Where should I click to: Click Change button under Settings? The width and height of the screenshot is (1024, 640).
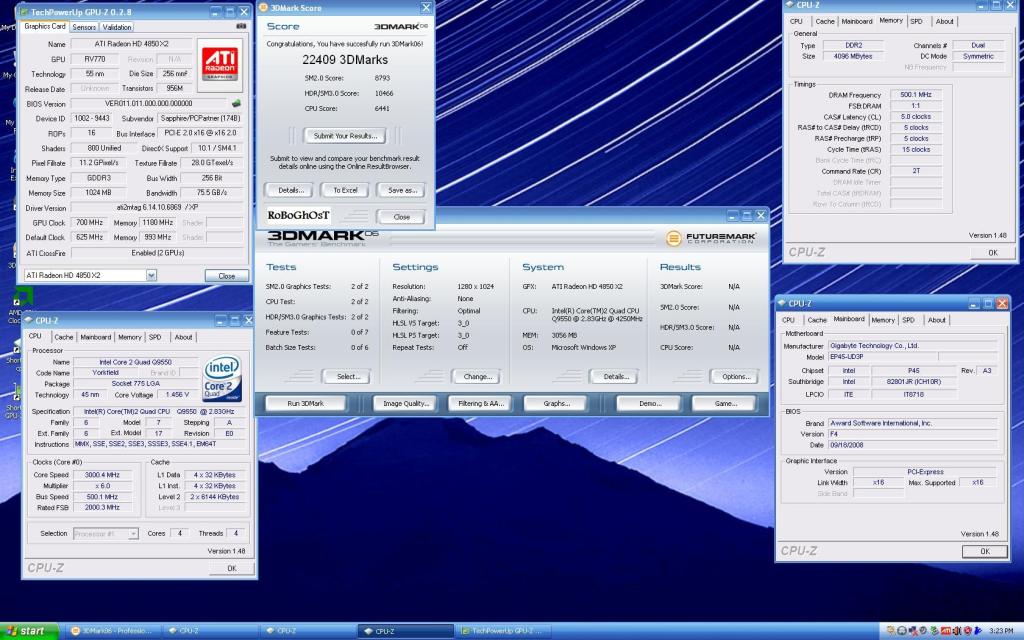point(477,376)
